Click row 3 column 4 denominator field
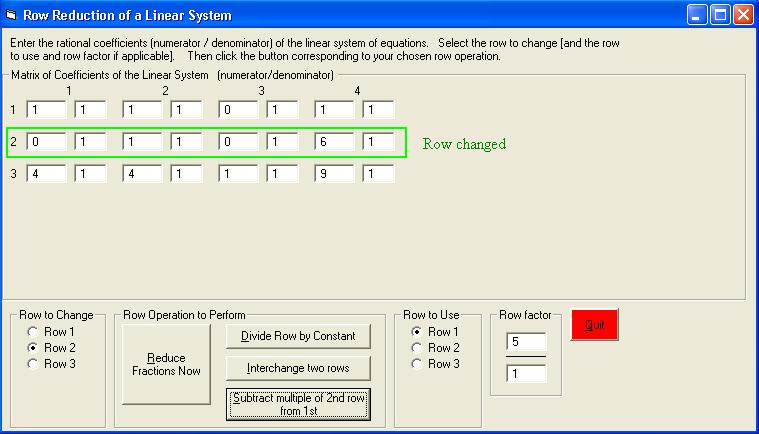Viewport: 759px width, 434px height. click(x=378, y=174)
